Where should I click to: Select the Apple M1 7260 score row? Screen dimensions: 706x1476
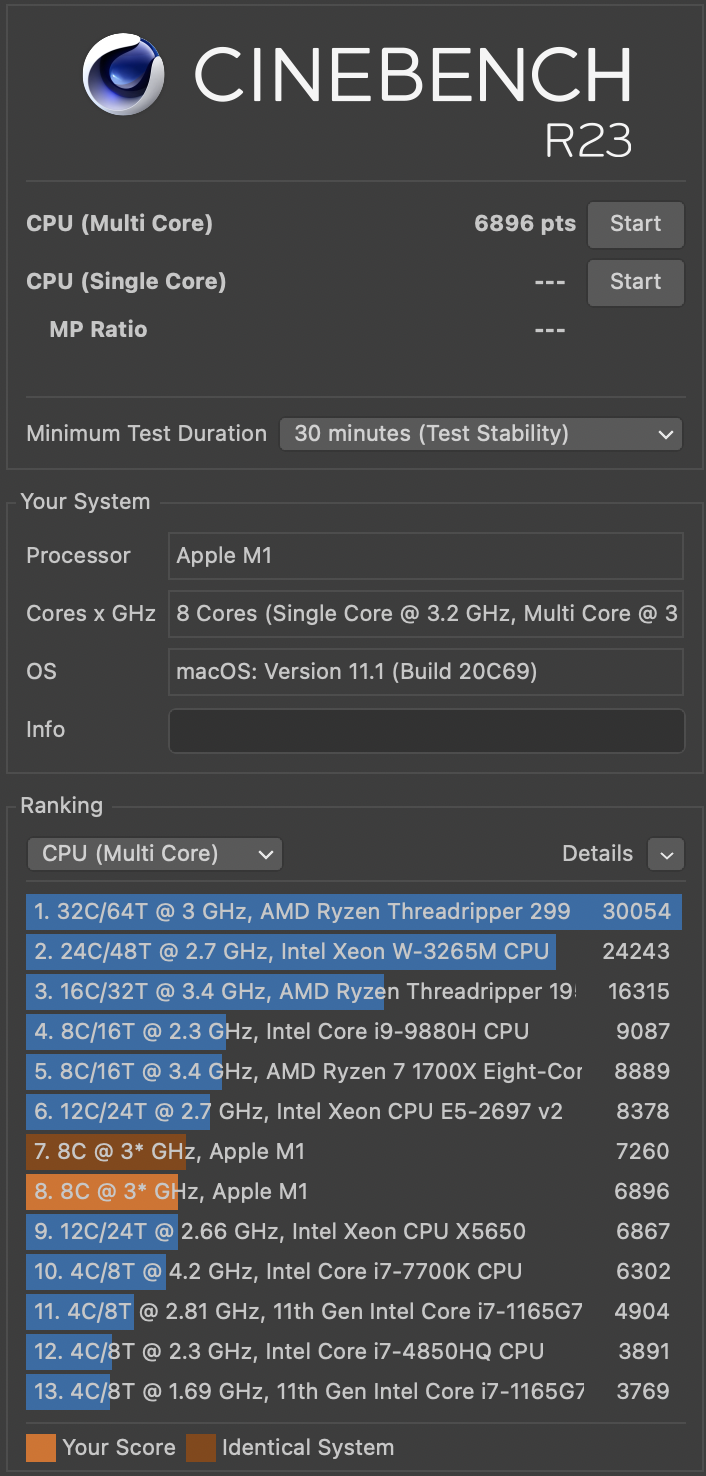pyautogui.click(x=352, y=1152)
